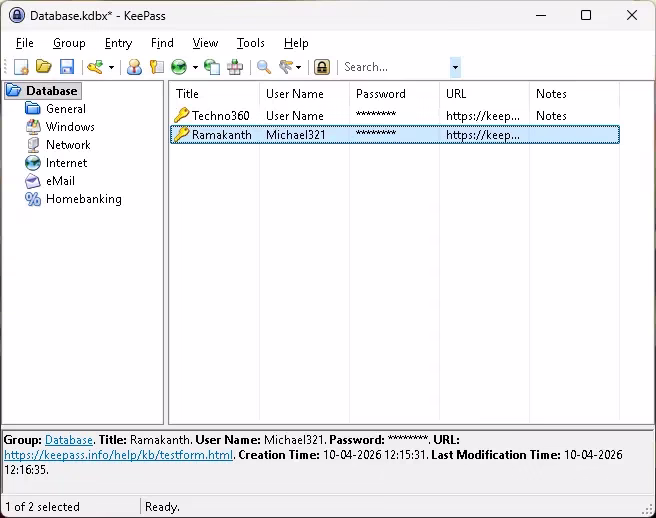The height and width of the screenshot is (518, 656).
Task: Click the Open database folder icon
Action: coord(44,67)
